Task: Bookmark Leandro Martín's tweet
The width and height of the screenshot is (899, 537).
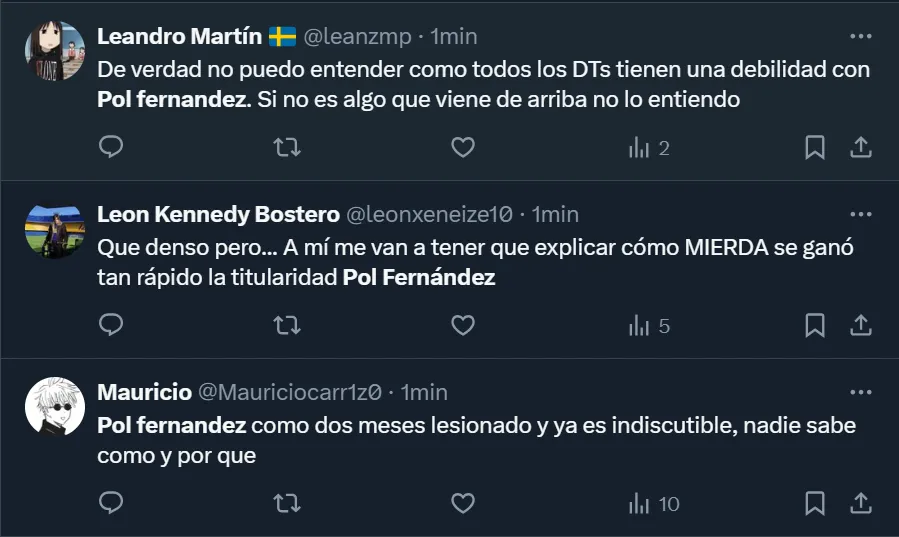Action: (x=815, y=148)
